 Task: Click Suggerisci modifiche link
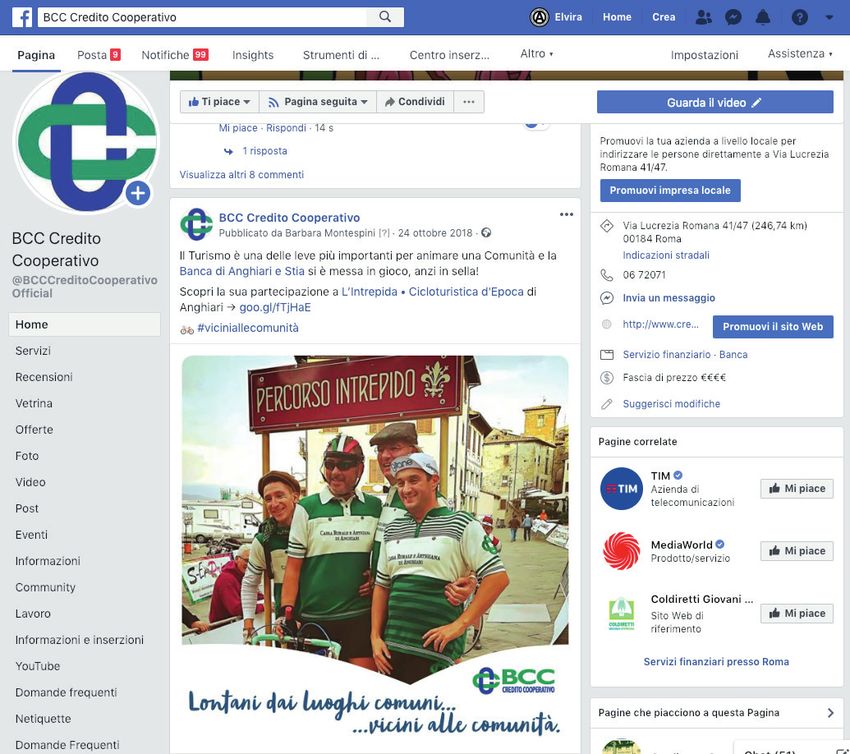click(671, 404)
